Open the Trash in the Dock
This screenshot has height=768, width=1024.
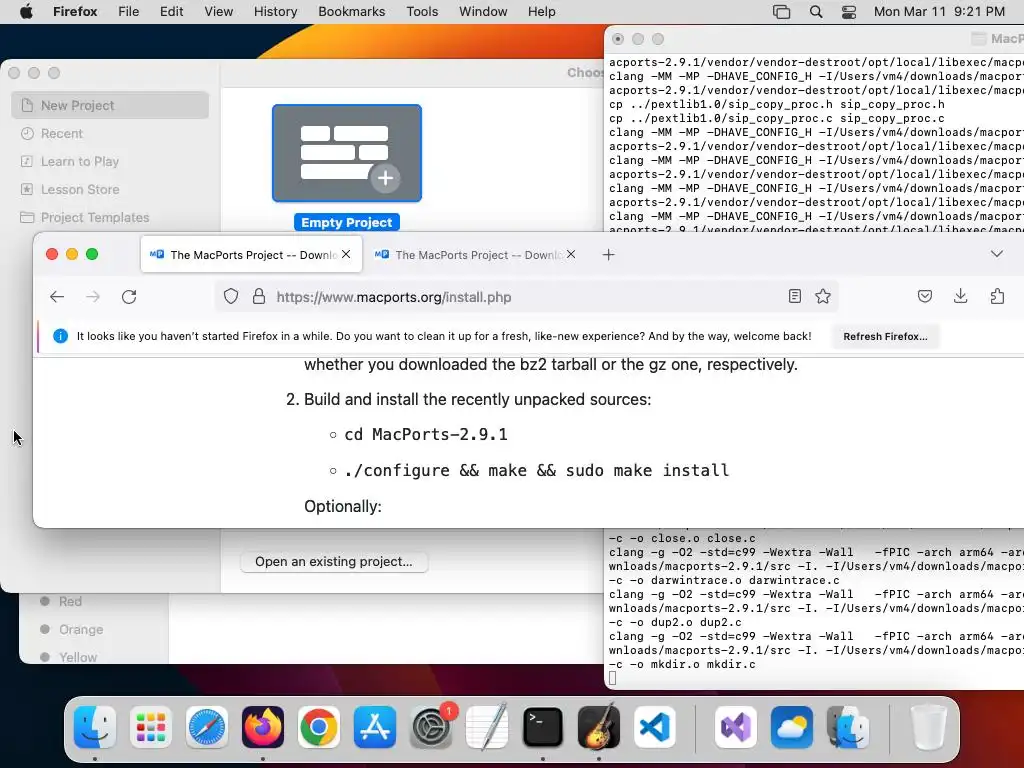928,727
